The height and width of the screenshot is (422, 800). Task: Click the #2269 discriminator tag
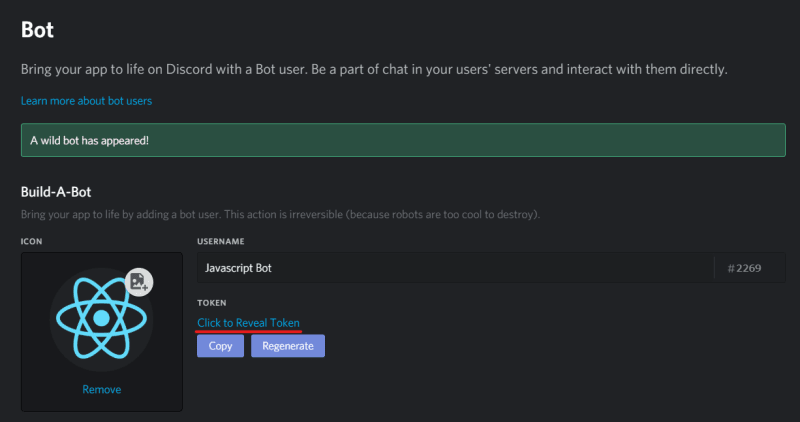click(x=744, y=268)
